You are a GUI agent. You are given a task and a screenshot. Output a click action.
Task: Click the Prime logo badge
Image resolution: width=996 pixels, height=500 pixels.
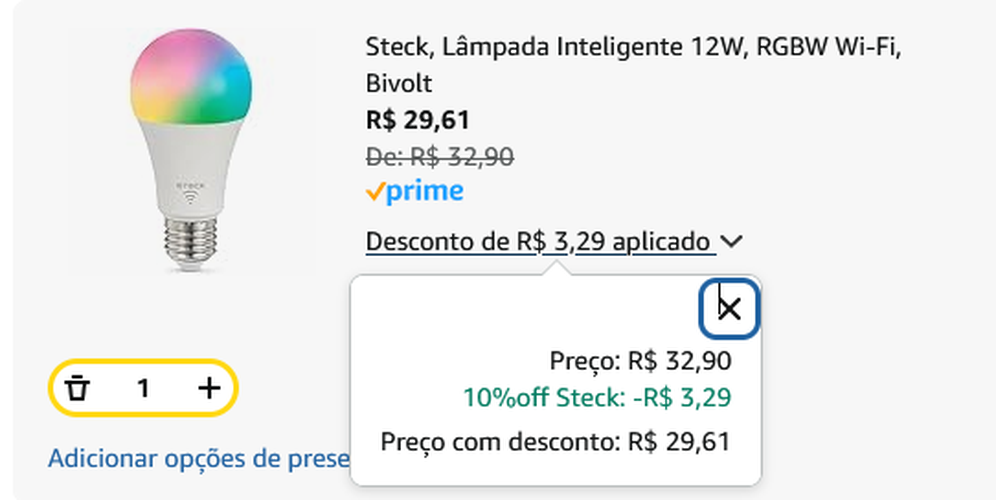click(x=414, y=191)
